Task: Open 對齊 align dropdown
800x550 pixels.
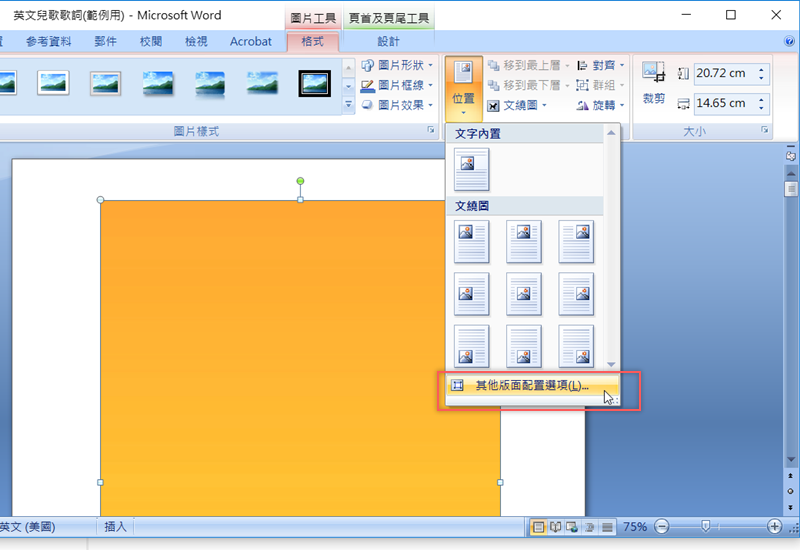Action: (601, 65)
